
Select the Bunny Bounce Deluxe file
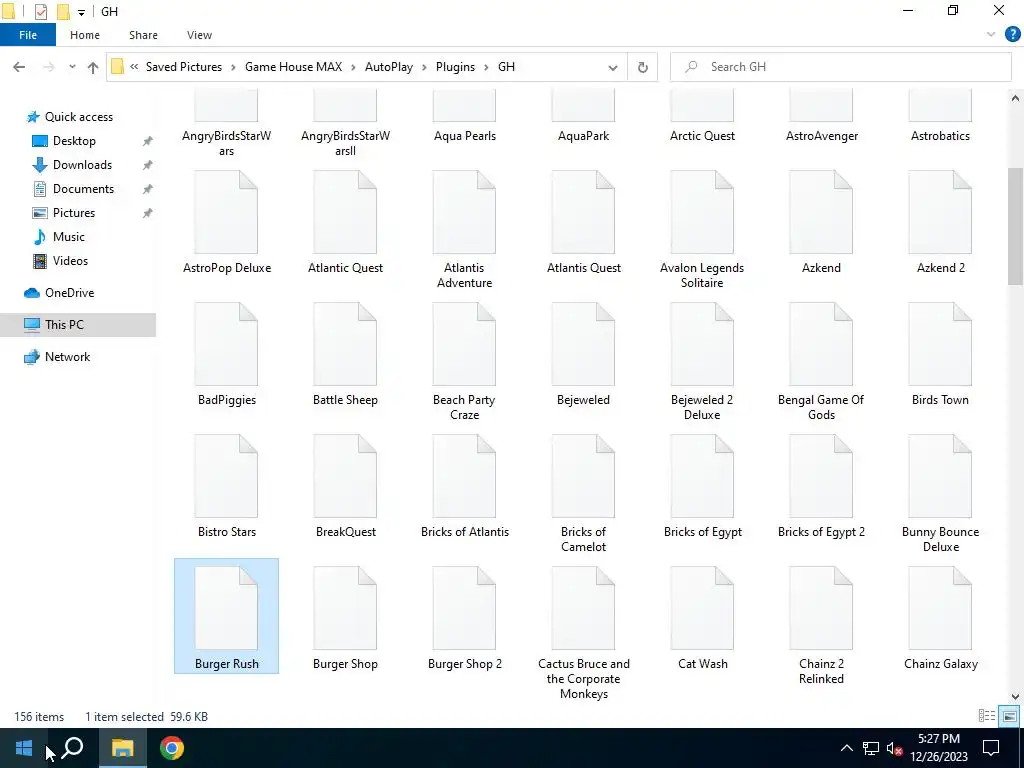(940, 493)
